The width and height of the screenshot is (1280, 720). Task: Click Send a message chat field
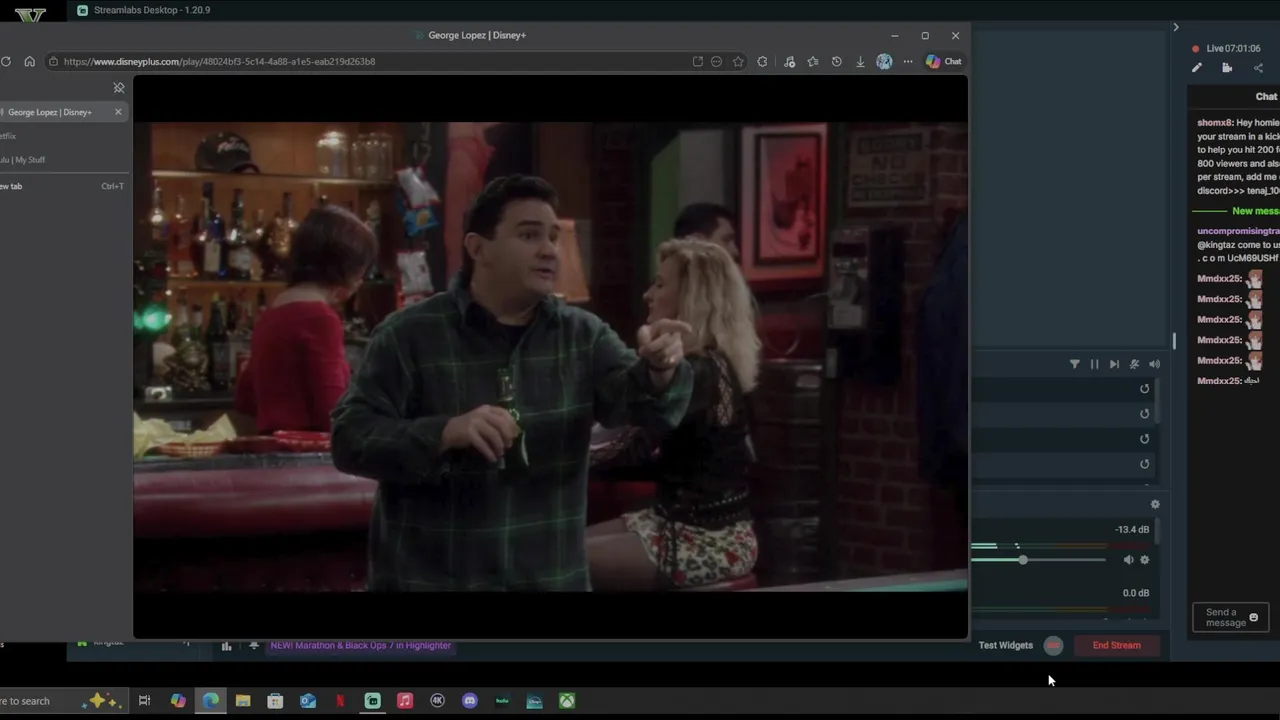(1231, 618)
